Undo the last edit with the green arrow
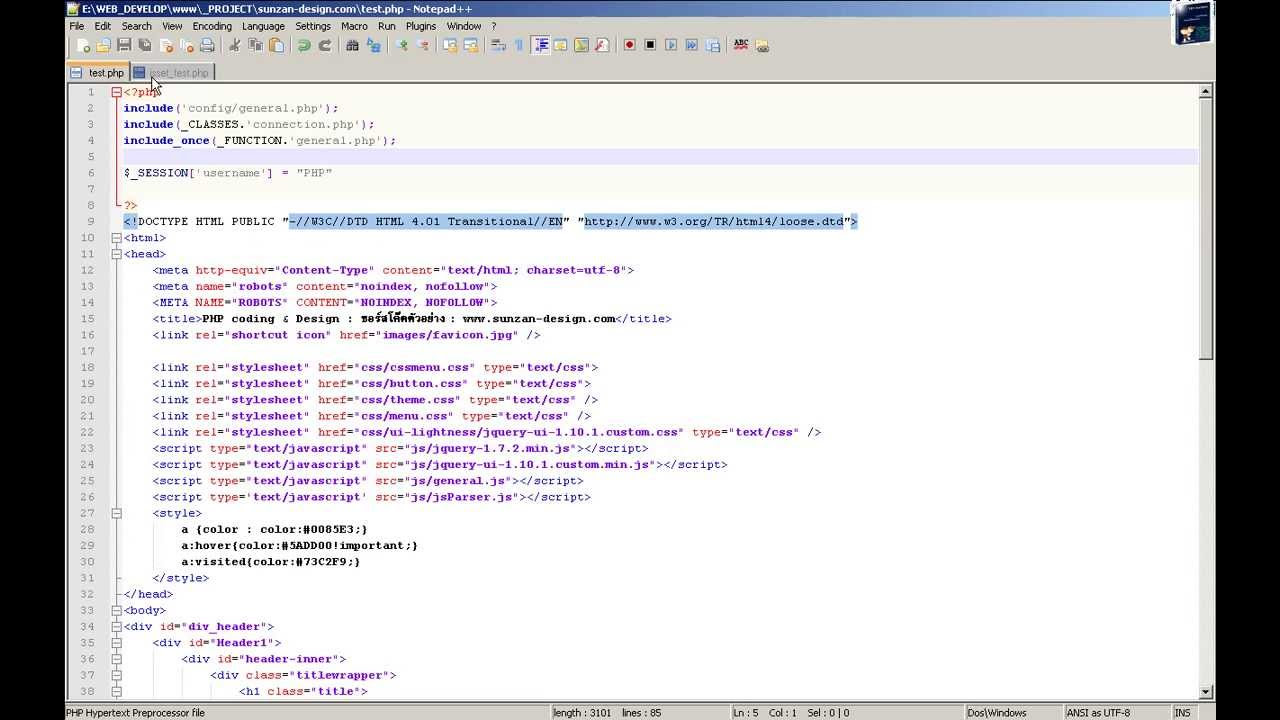Viewport: 1280px width, 720px height. click(303, 45)
